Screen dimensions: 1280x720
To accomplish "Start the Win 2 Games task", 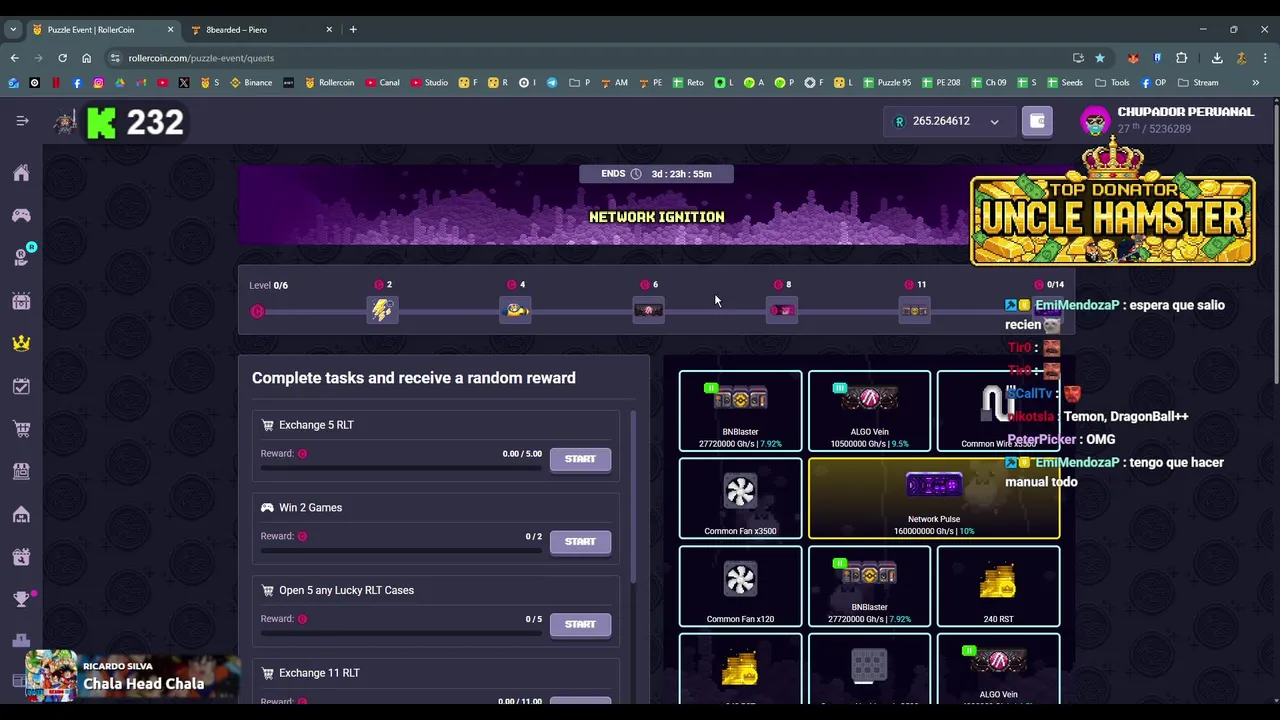I will [580, 542].
